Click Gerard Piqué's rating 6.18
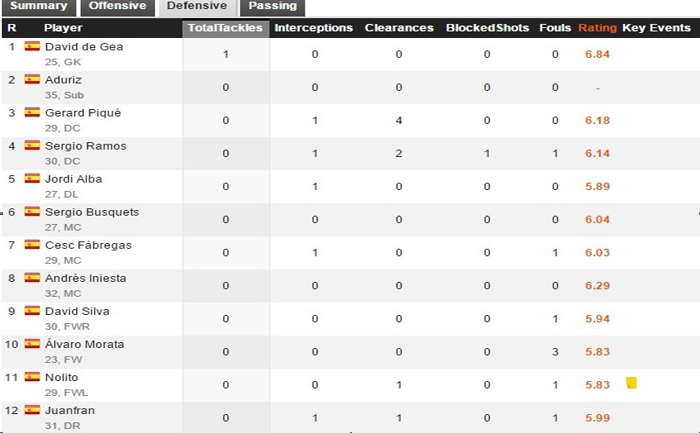700x433 pixels. (597, 121)
